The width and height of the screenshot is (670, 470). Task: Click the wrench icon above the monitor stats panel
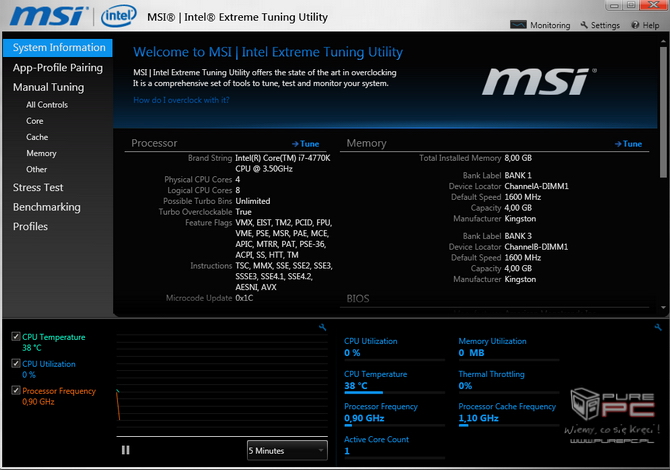pos(662,327)
